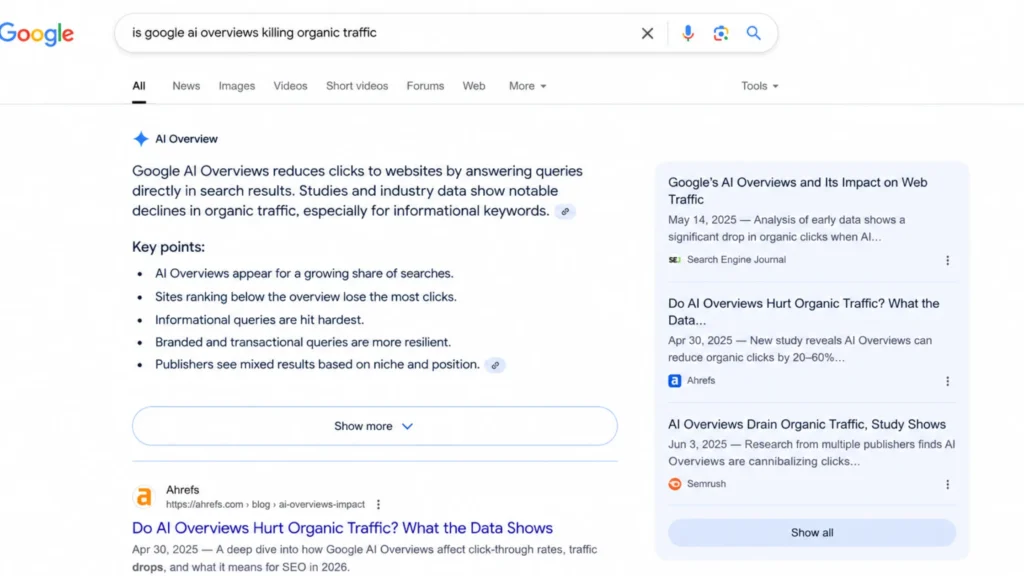Click bullet 'Sites ranking below the overview lose'

(x=306, y=296)
